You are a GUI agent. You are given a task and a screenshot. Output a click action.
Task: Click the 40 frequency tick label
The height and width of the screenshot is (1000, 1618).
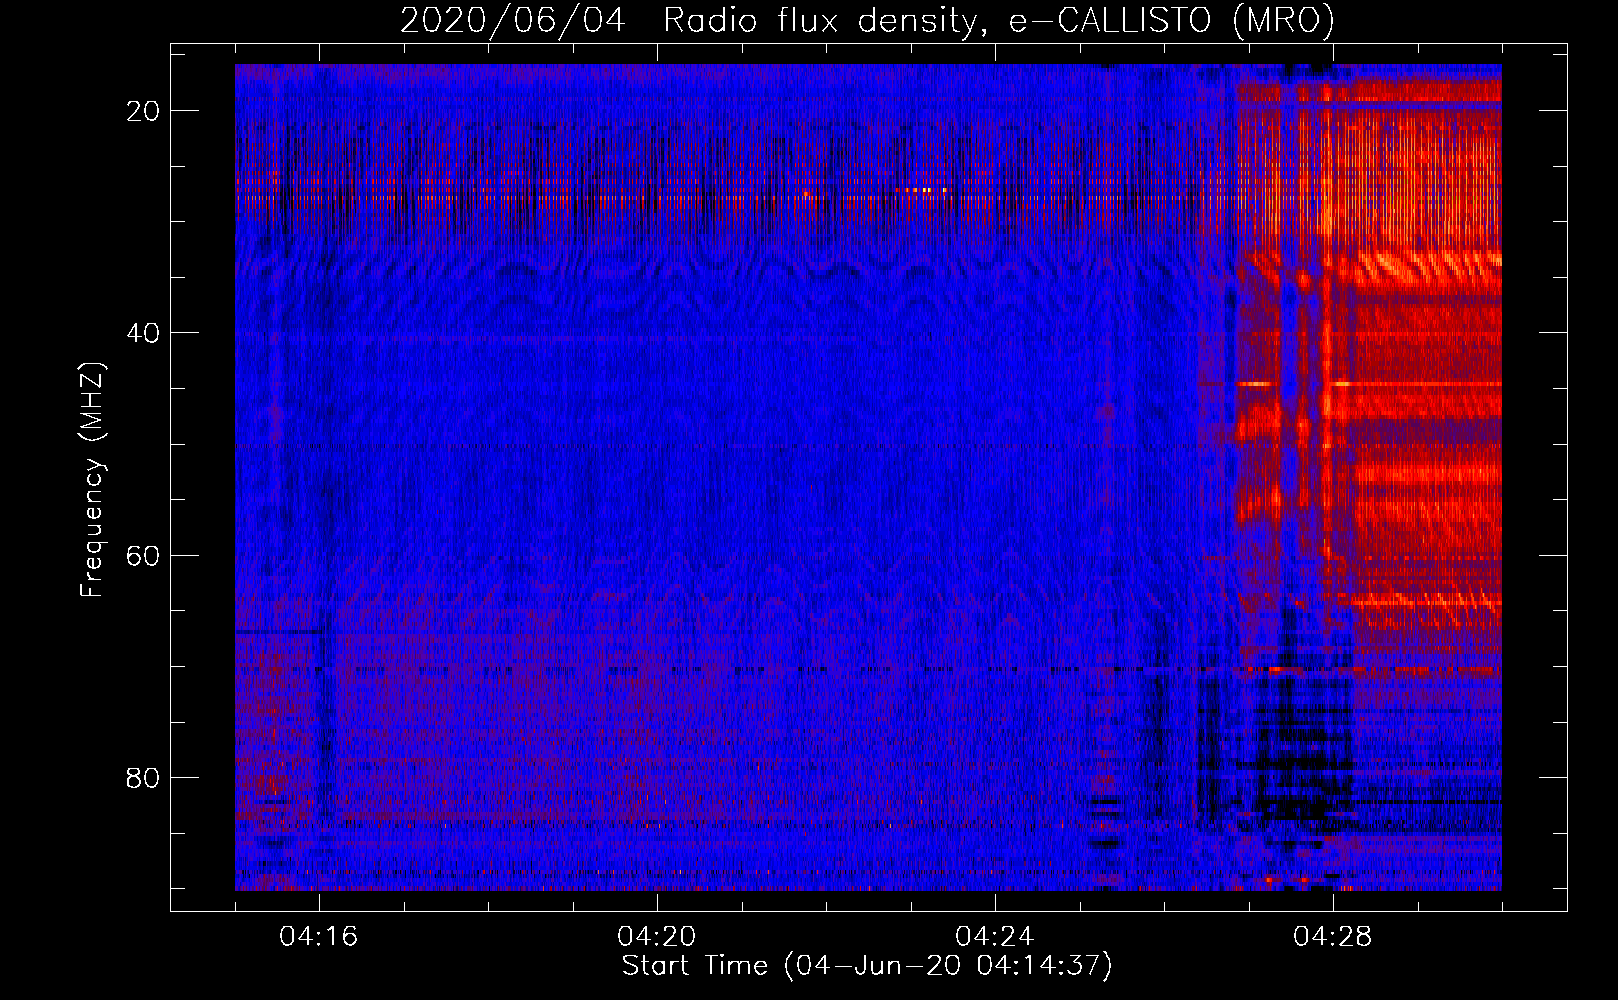(x=143, y=333)
